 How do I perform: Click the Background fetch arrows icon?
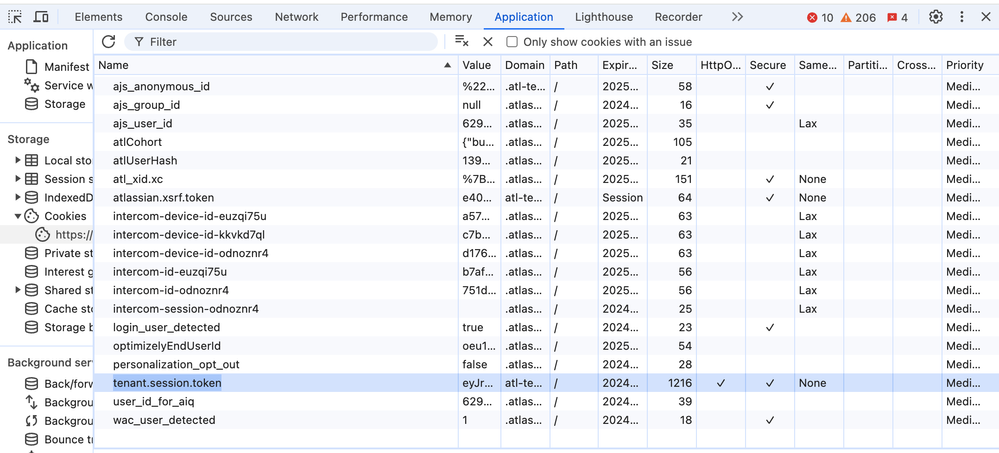(x=31, y=402)
